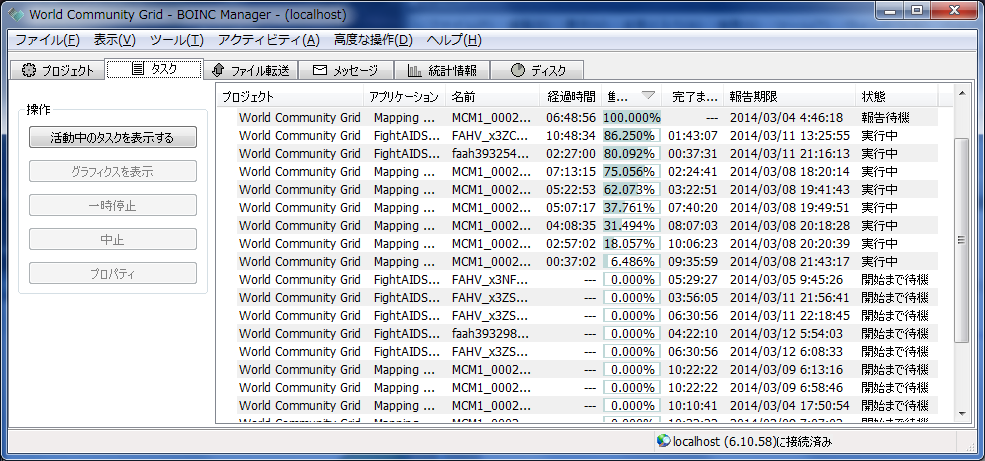Viewport: 985px width, 461px height.
Task: Open the 高度な操作(D) menu
Action: [373, 40]
